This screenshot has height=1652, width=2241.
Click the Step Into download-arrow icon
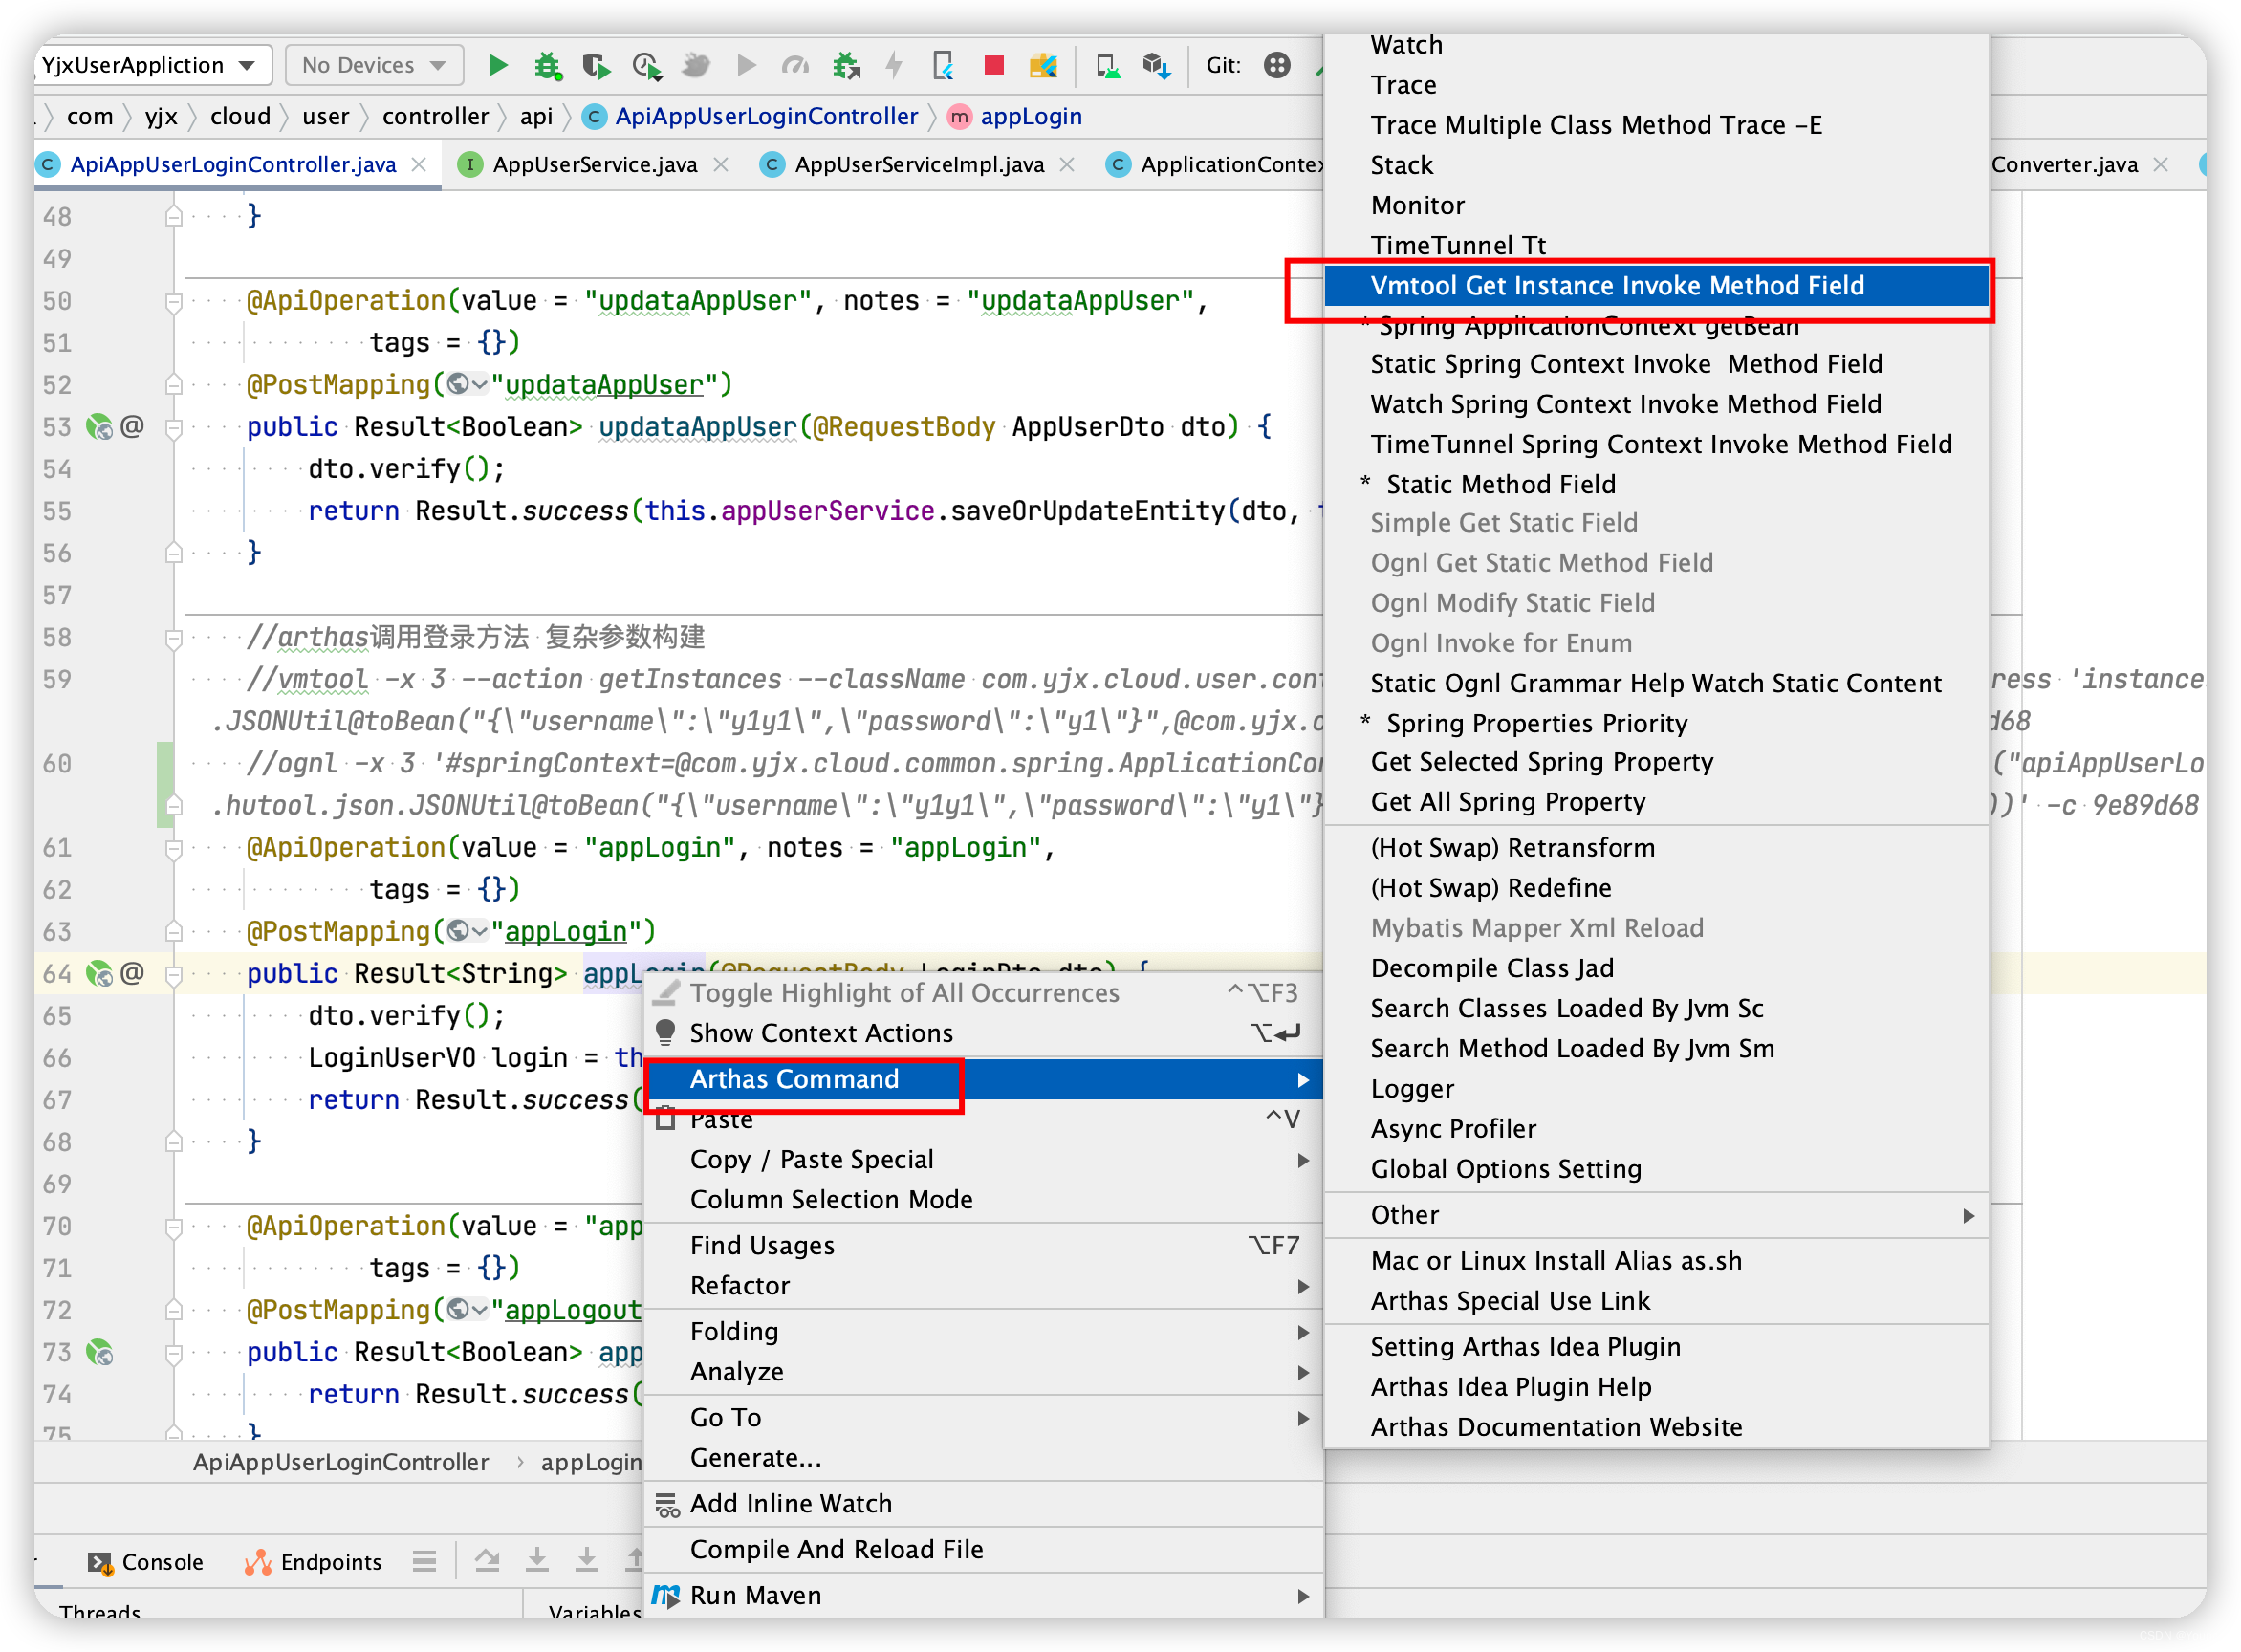pos(537,1560)
